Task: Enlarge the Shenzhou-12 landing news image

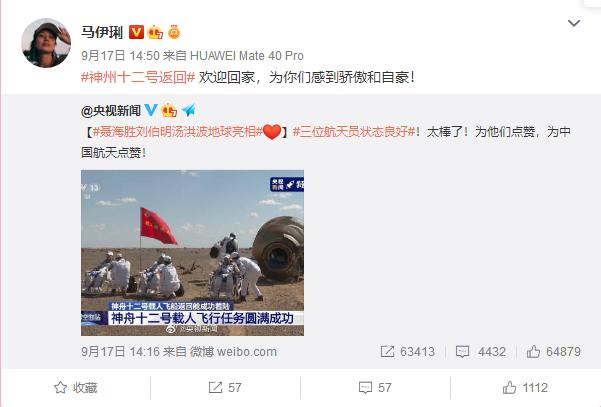Action: coord(192,253)
